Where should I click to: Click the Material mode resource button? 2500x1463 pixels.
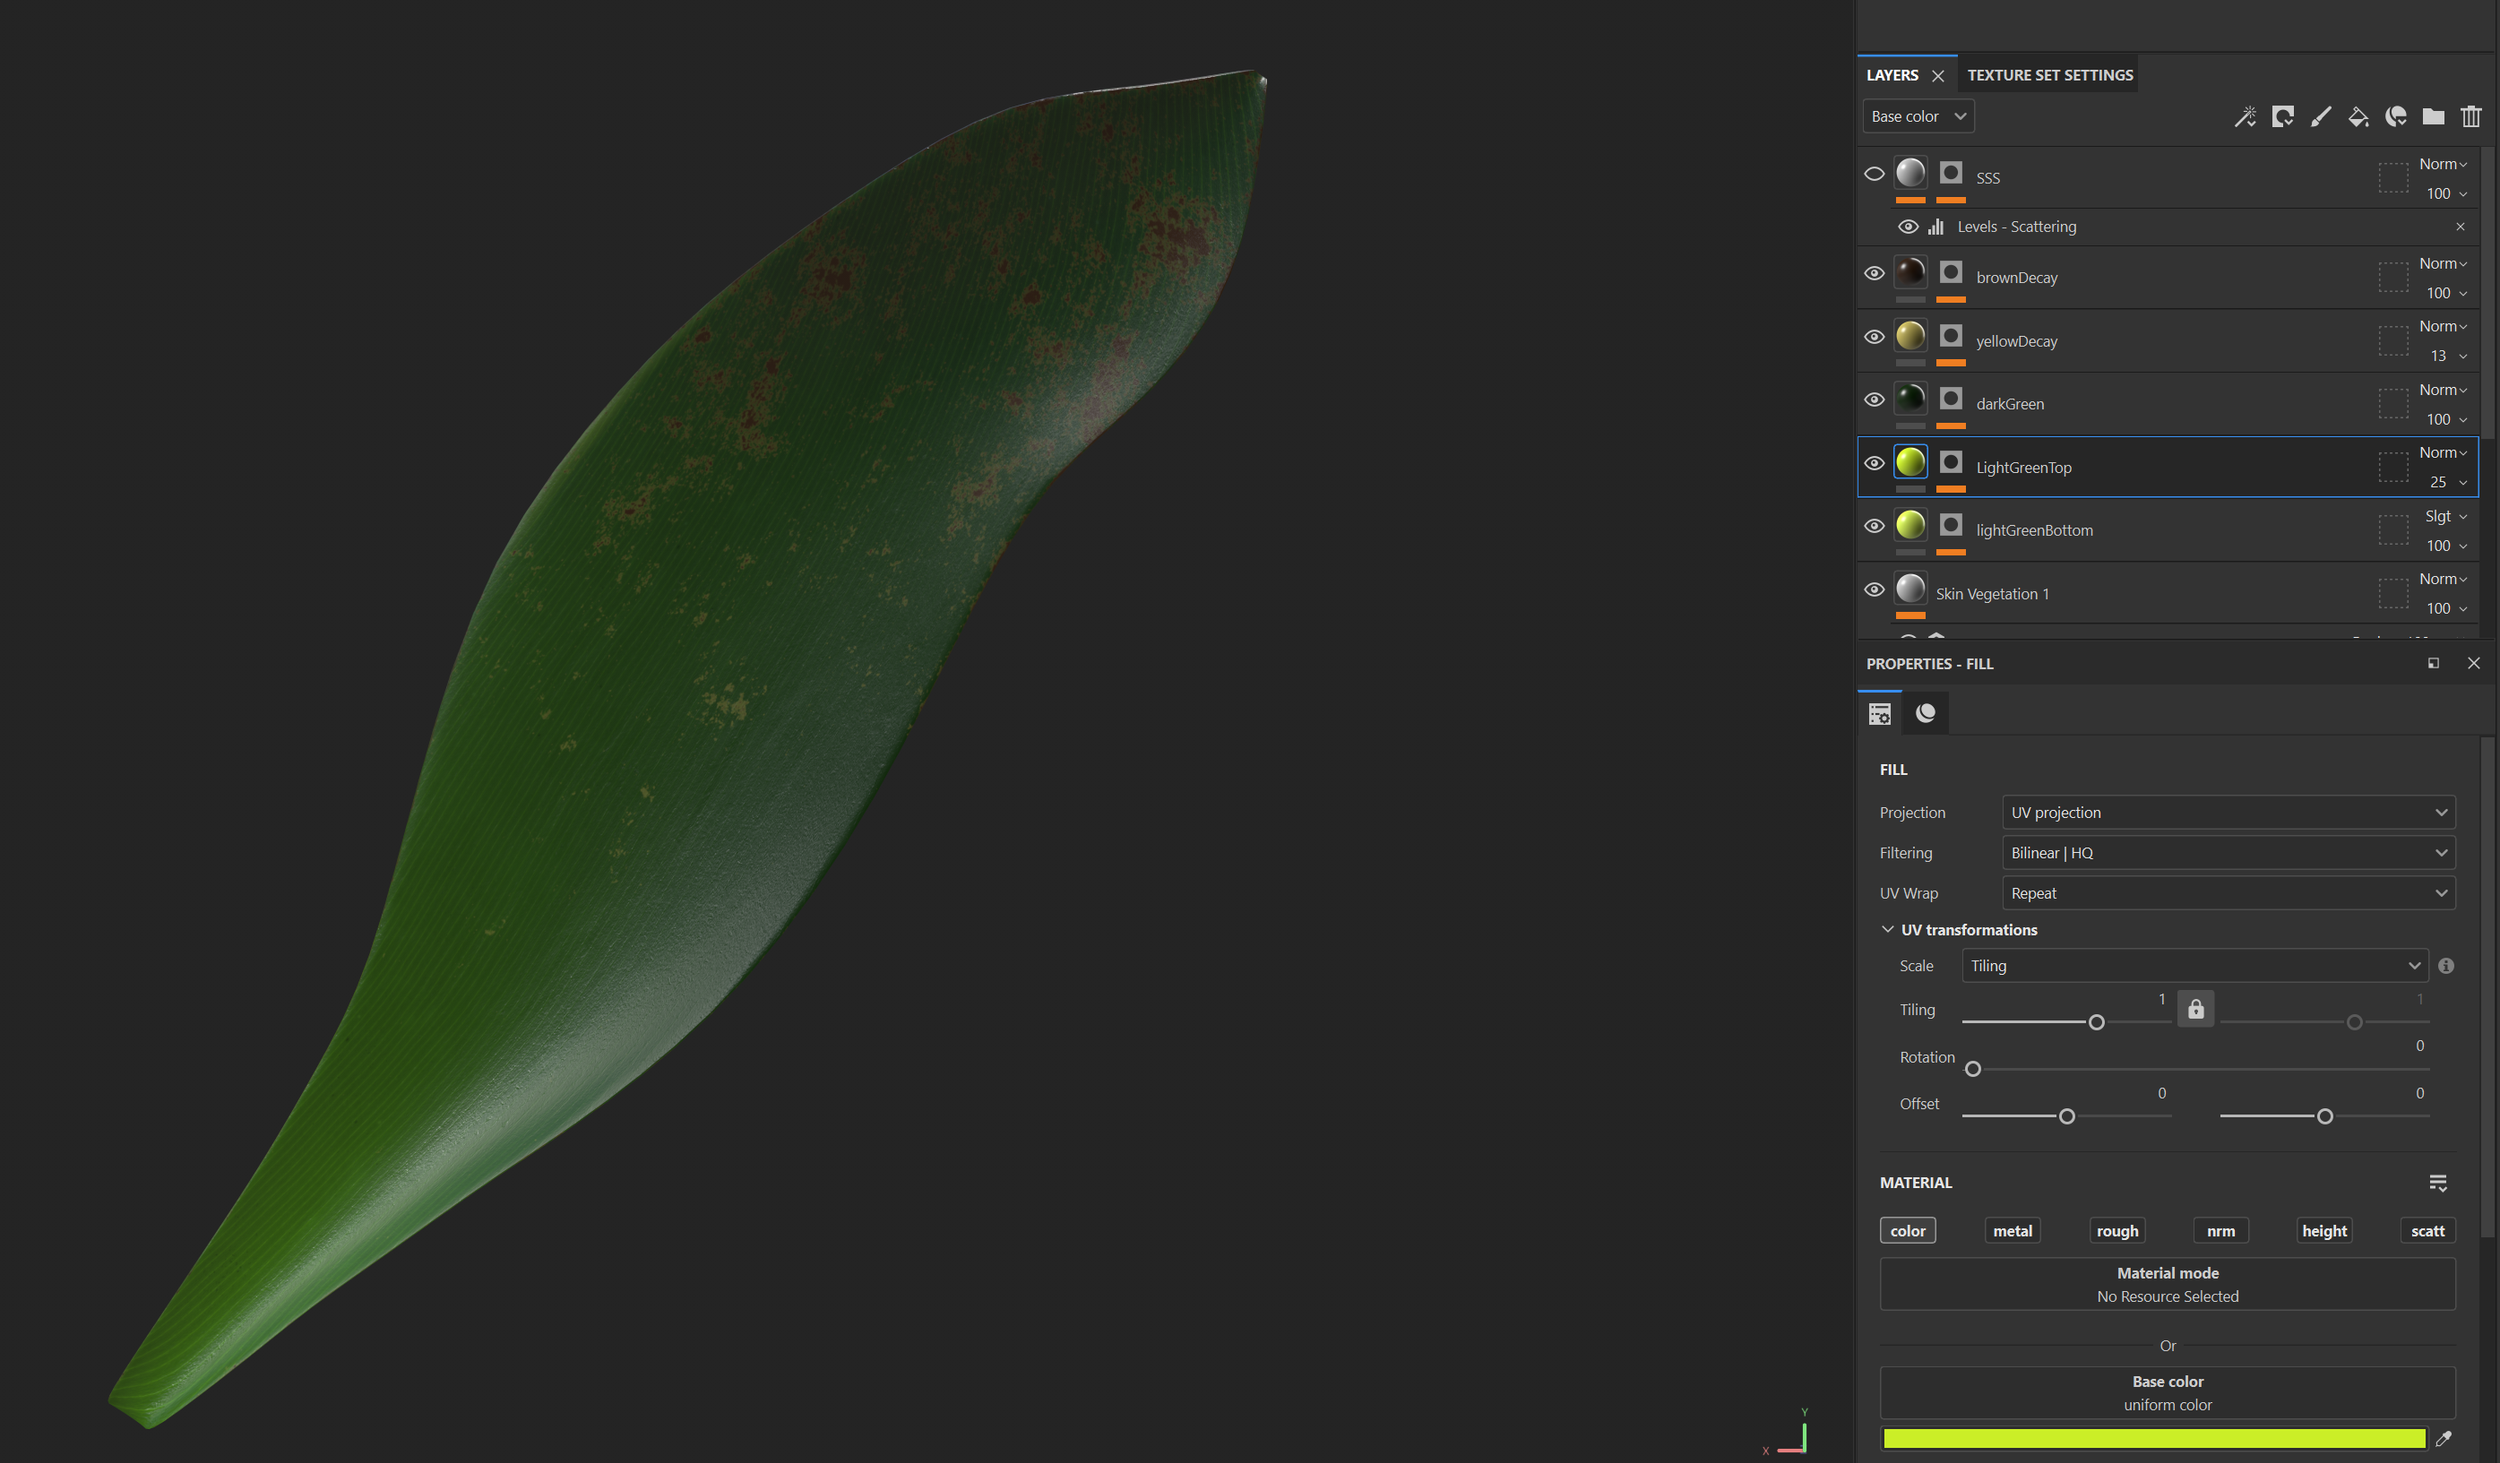2167,1284
